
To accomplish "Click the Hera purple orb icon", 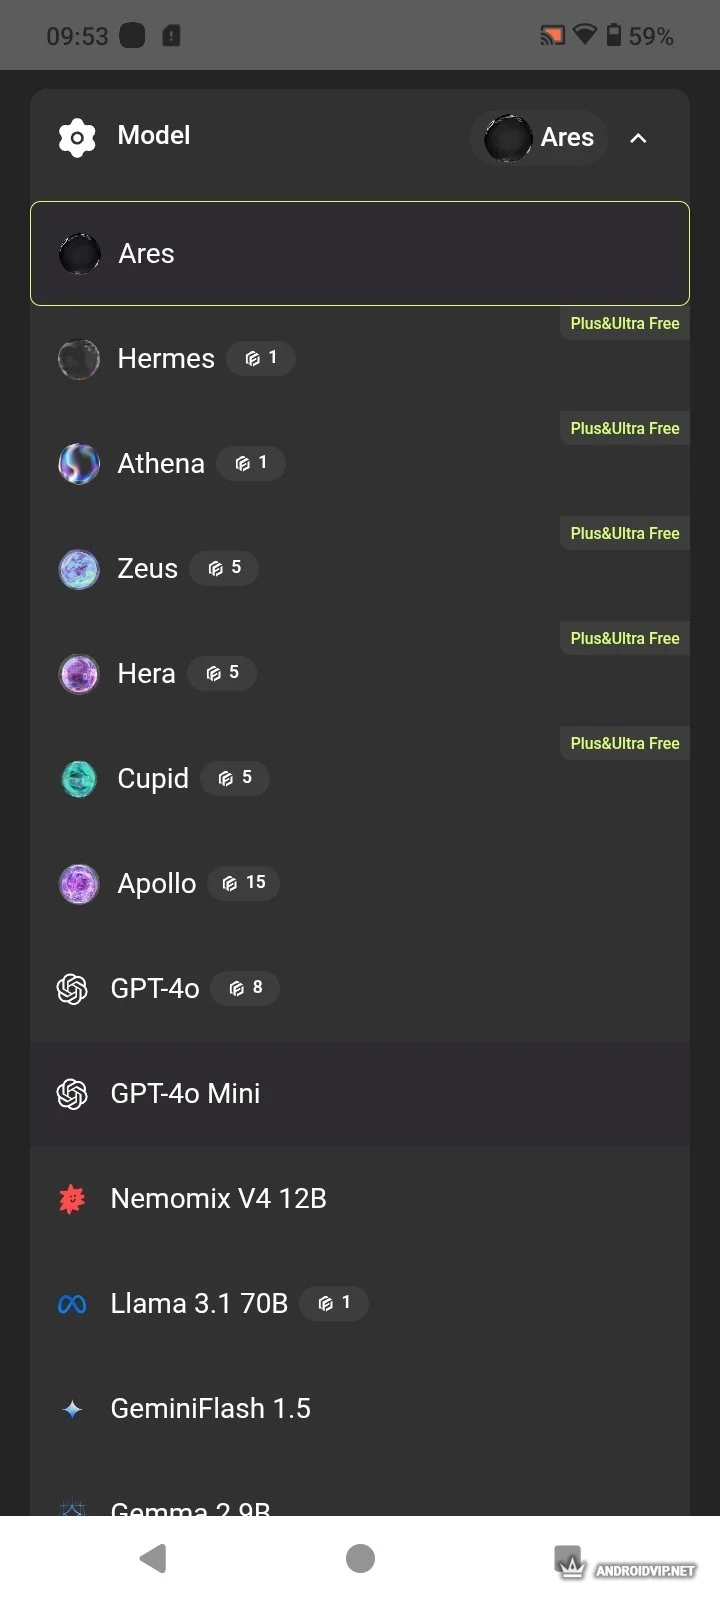I will pos(79,674).
